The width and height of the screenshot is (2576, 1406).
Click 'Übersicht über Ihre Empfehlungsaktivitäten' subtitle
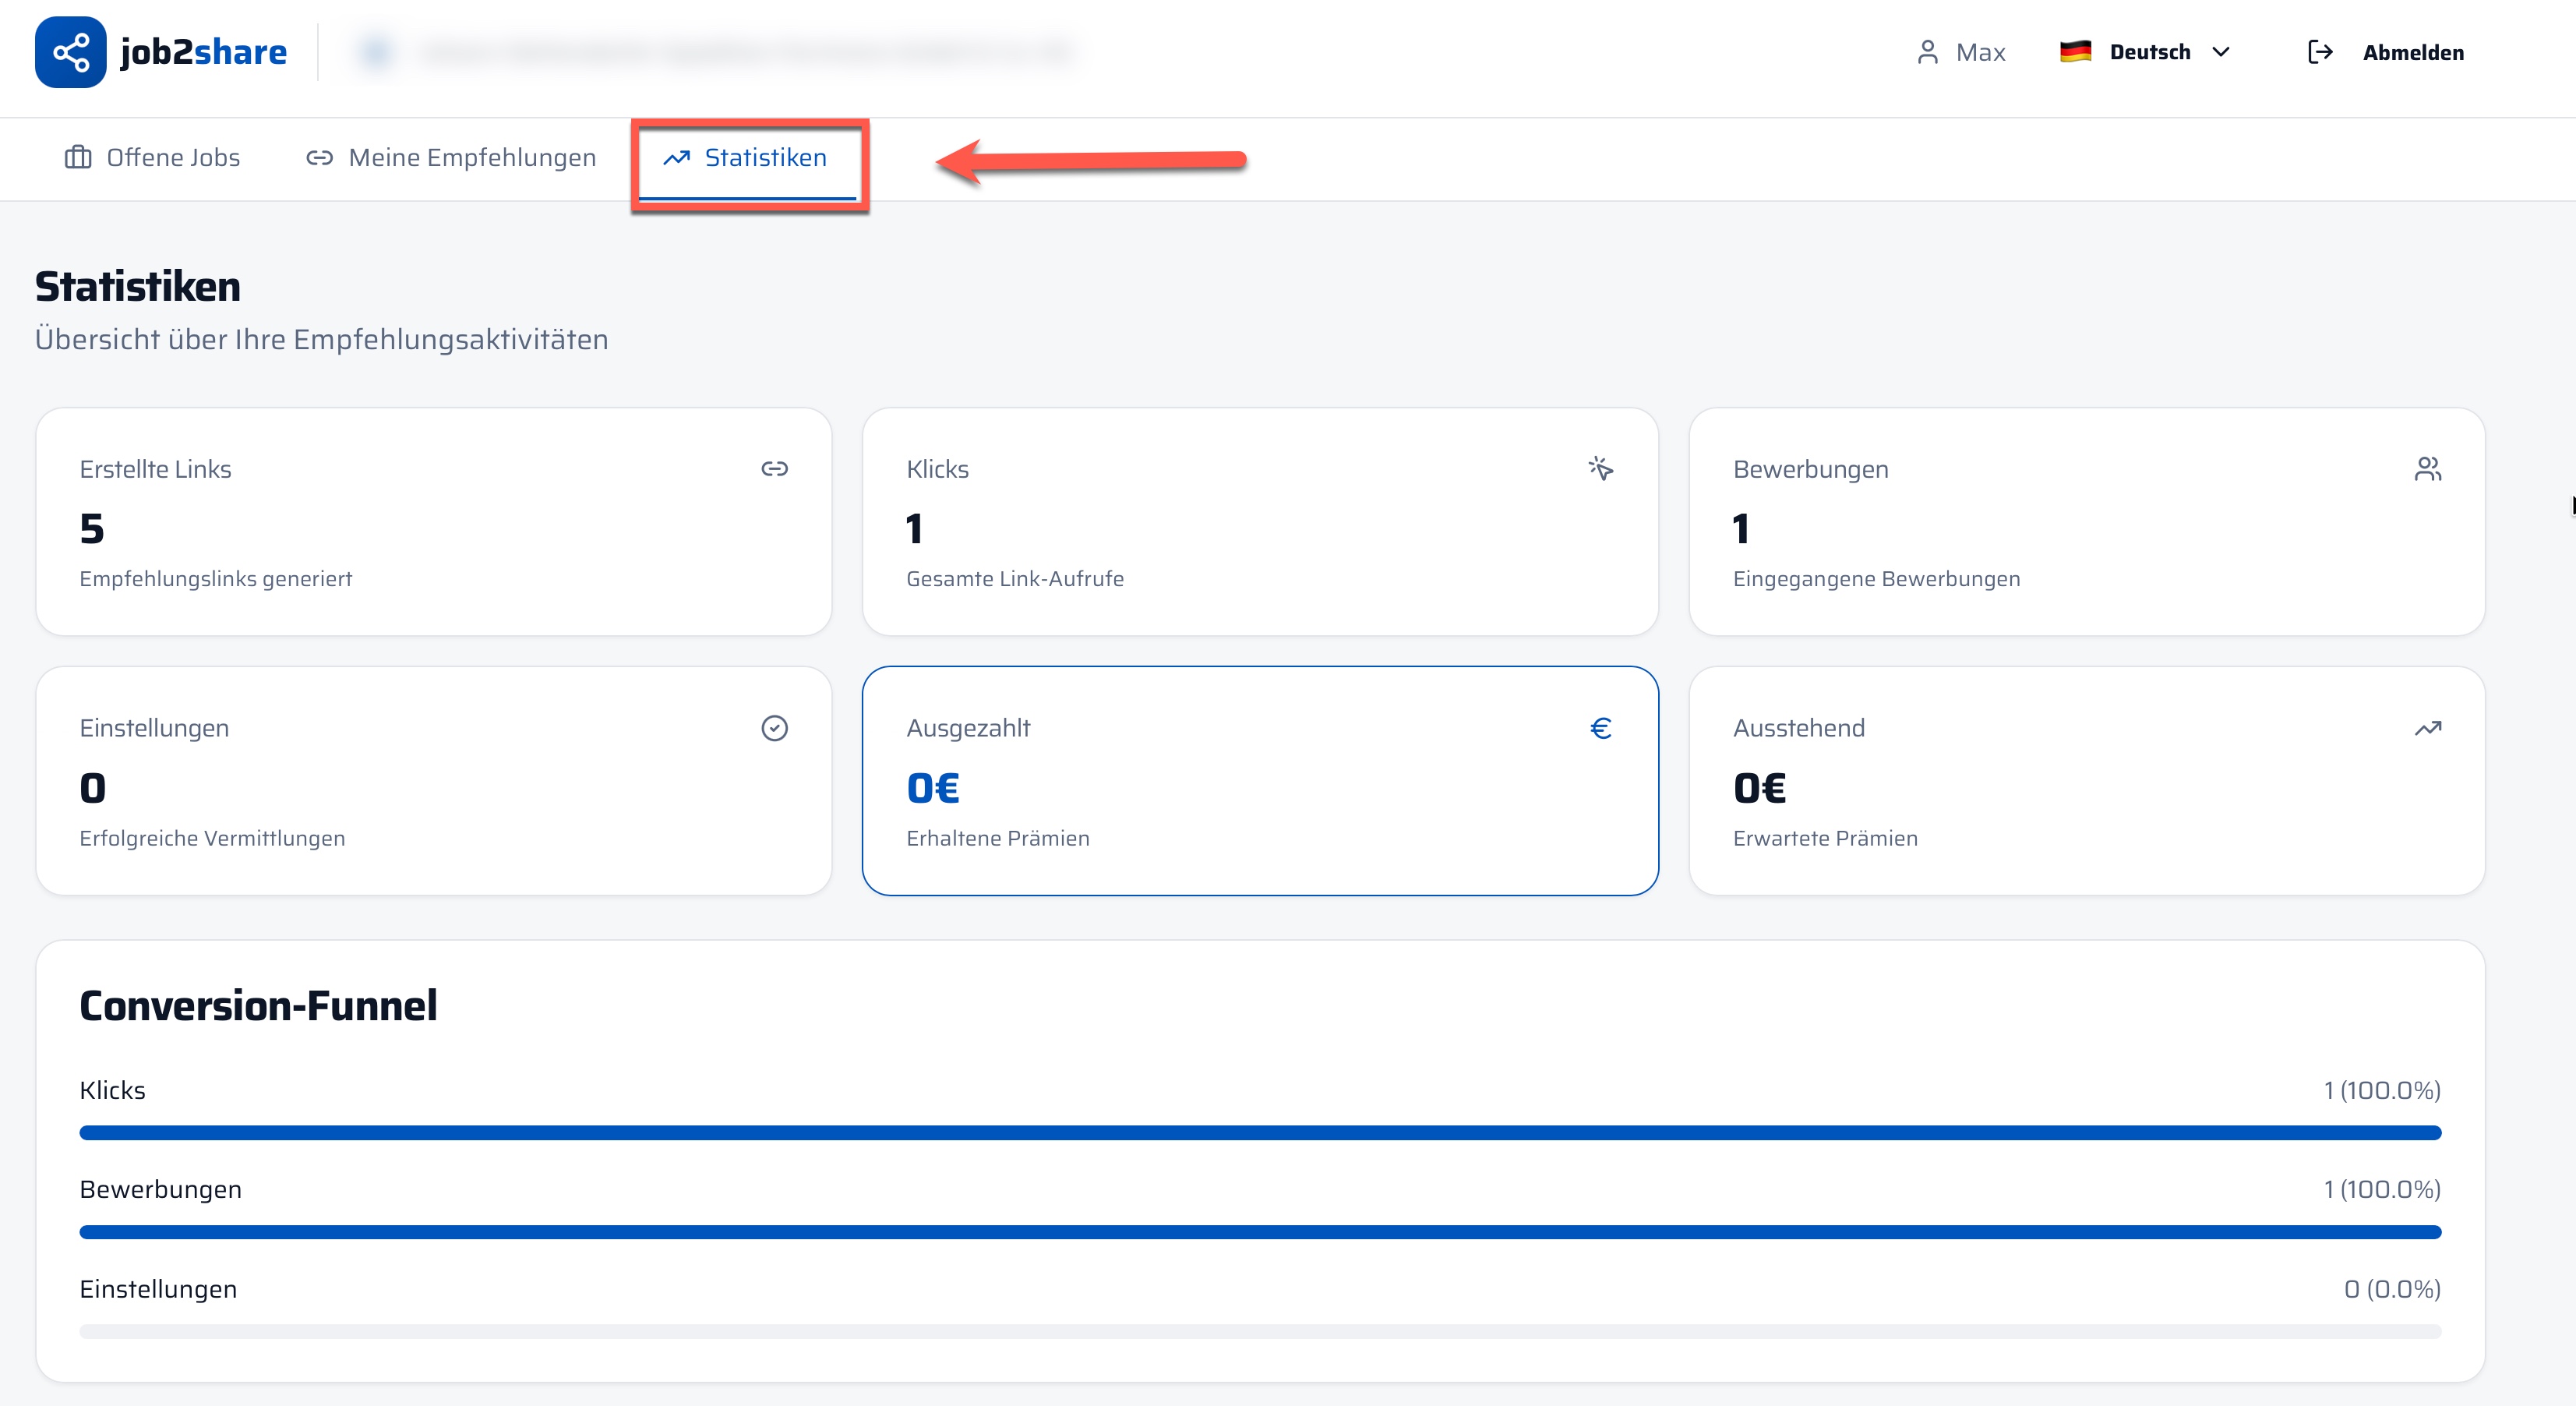[322, 339]
